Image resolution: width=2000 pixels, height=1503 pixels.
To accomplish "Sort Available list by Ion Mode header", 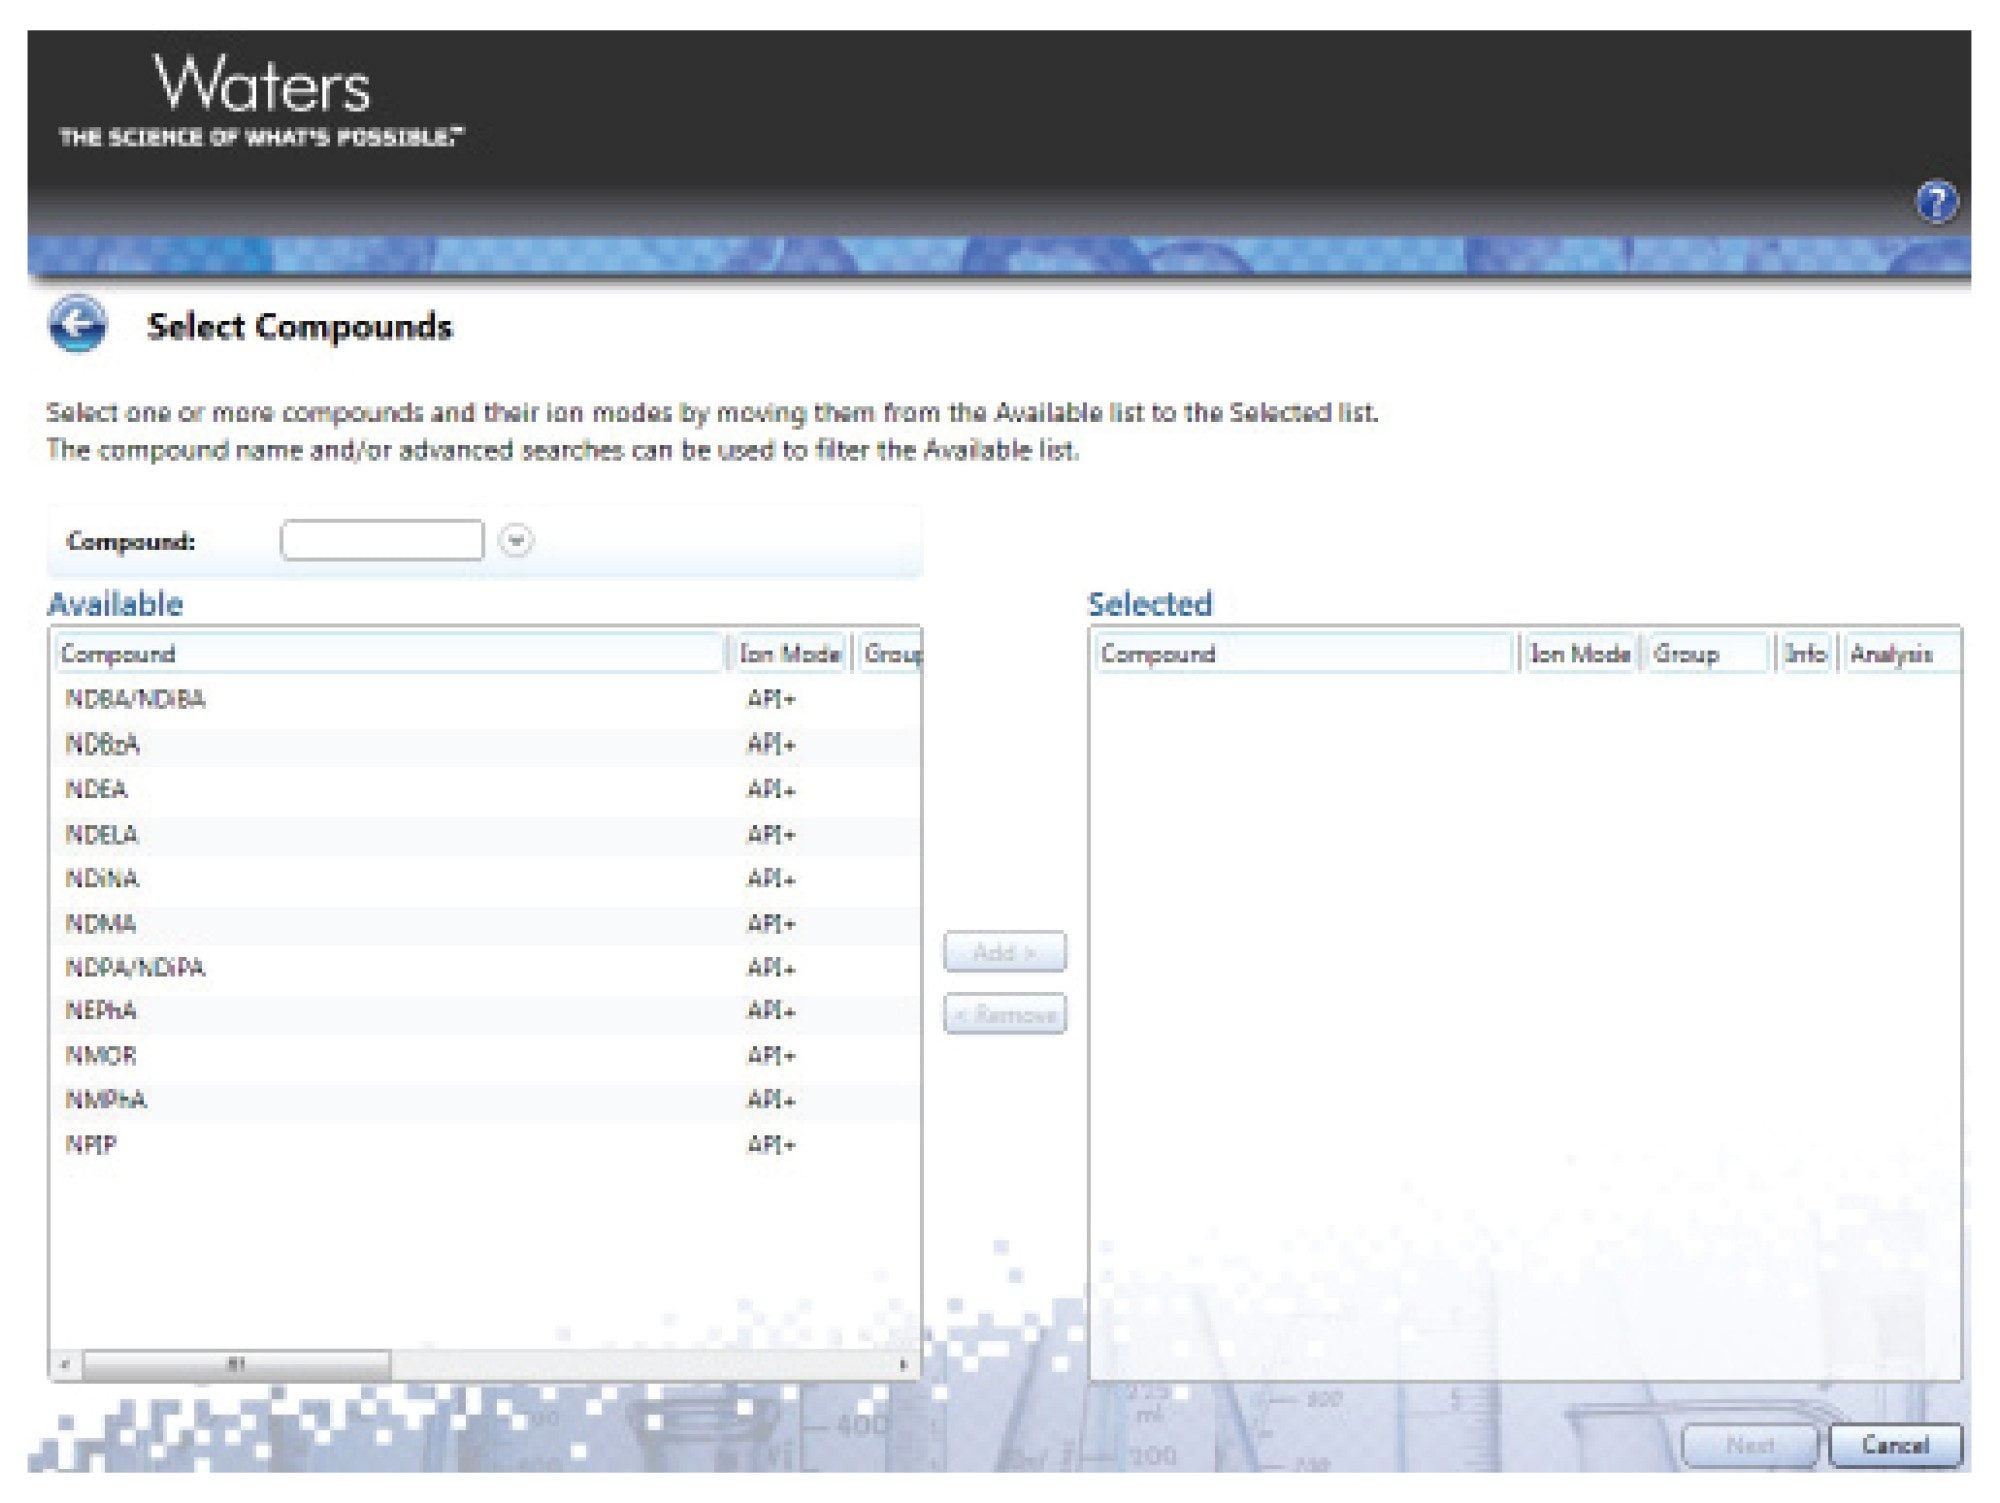I will (789, 654).
